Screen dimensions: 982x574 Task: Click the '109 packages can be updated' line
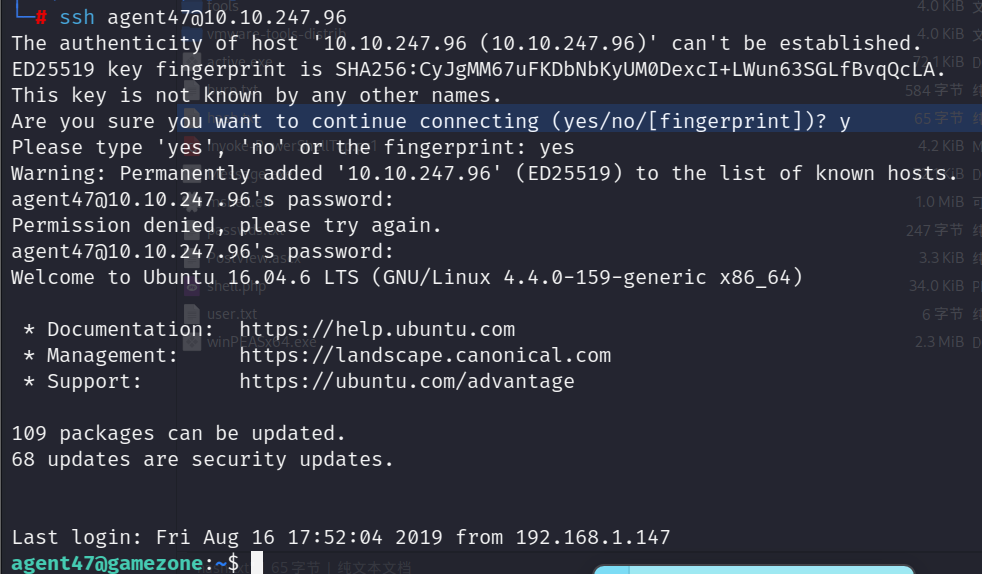(x=178, y=433)
